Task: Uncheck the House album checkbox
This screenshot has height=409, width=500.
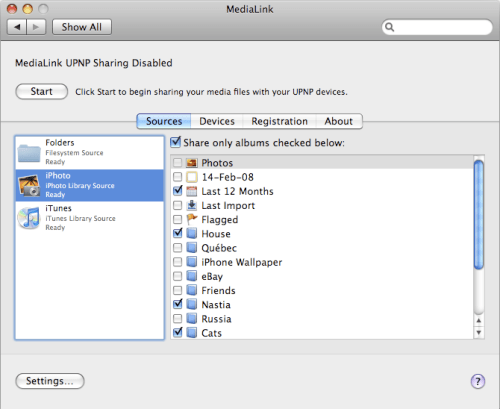Action: click(x=178, y=233)
